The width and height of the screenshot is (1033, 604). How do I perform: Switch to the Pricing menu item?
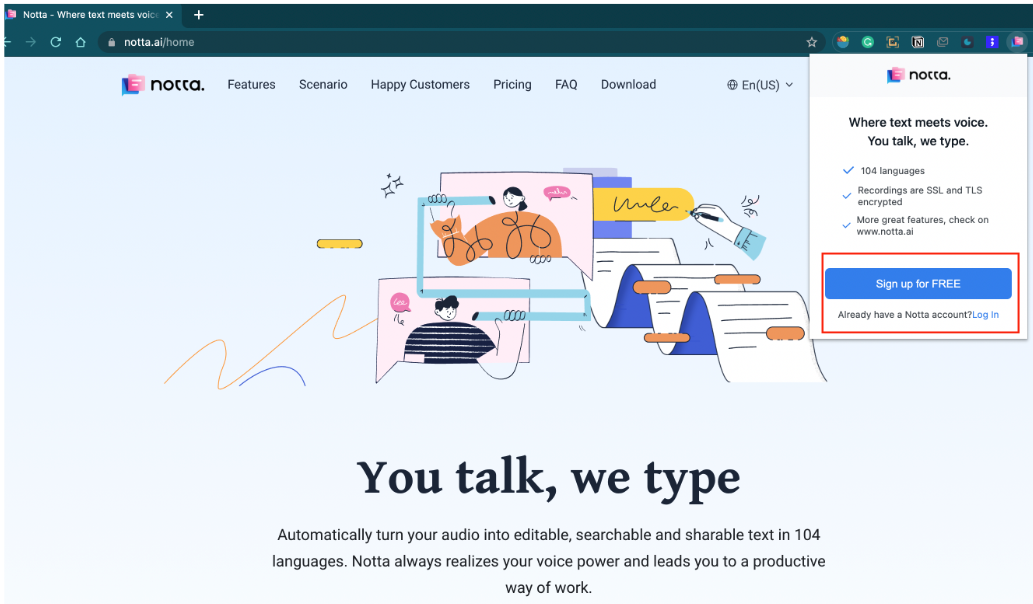pos(512,85)
